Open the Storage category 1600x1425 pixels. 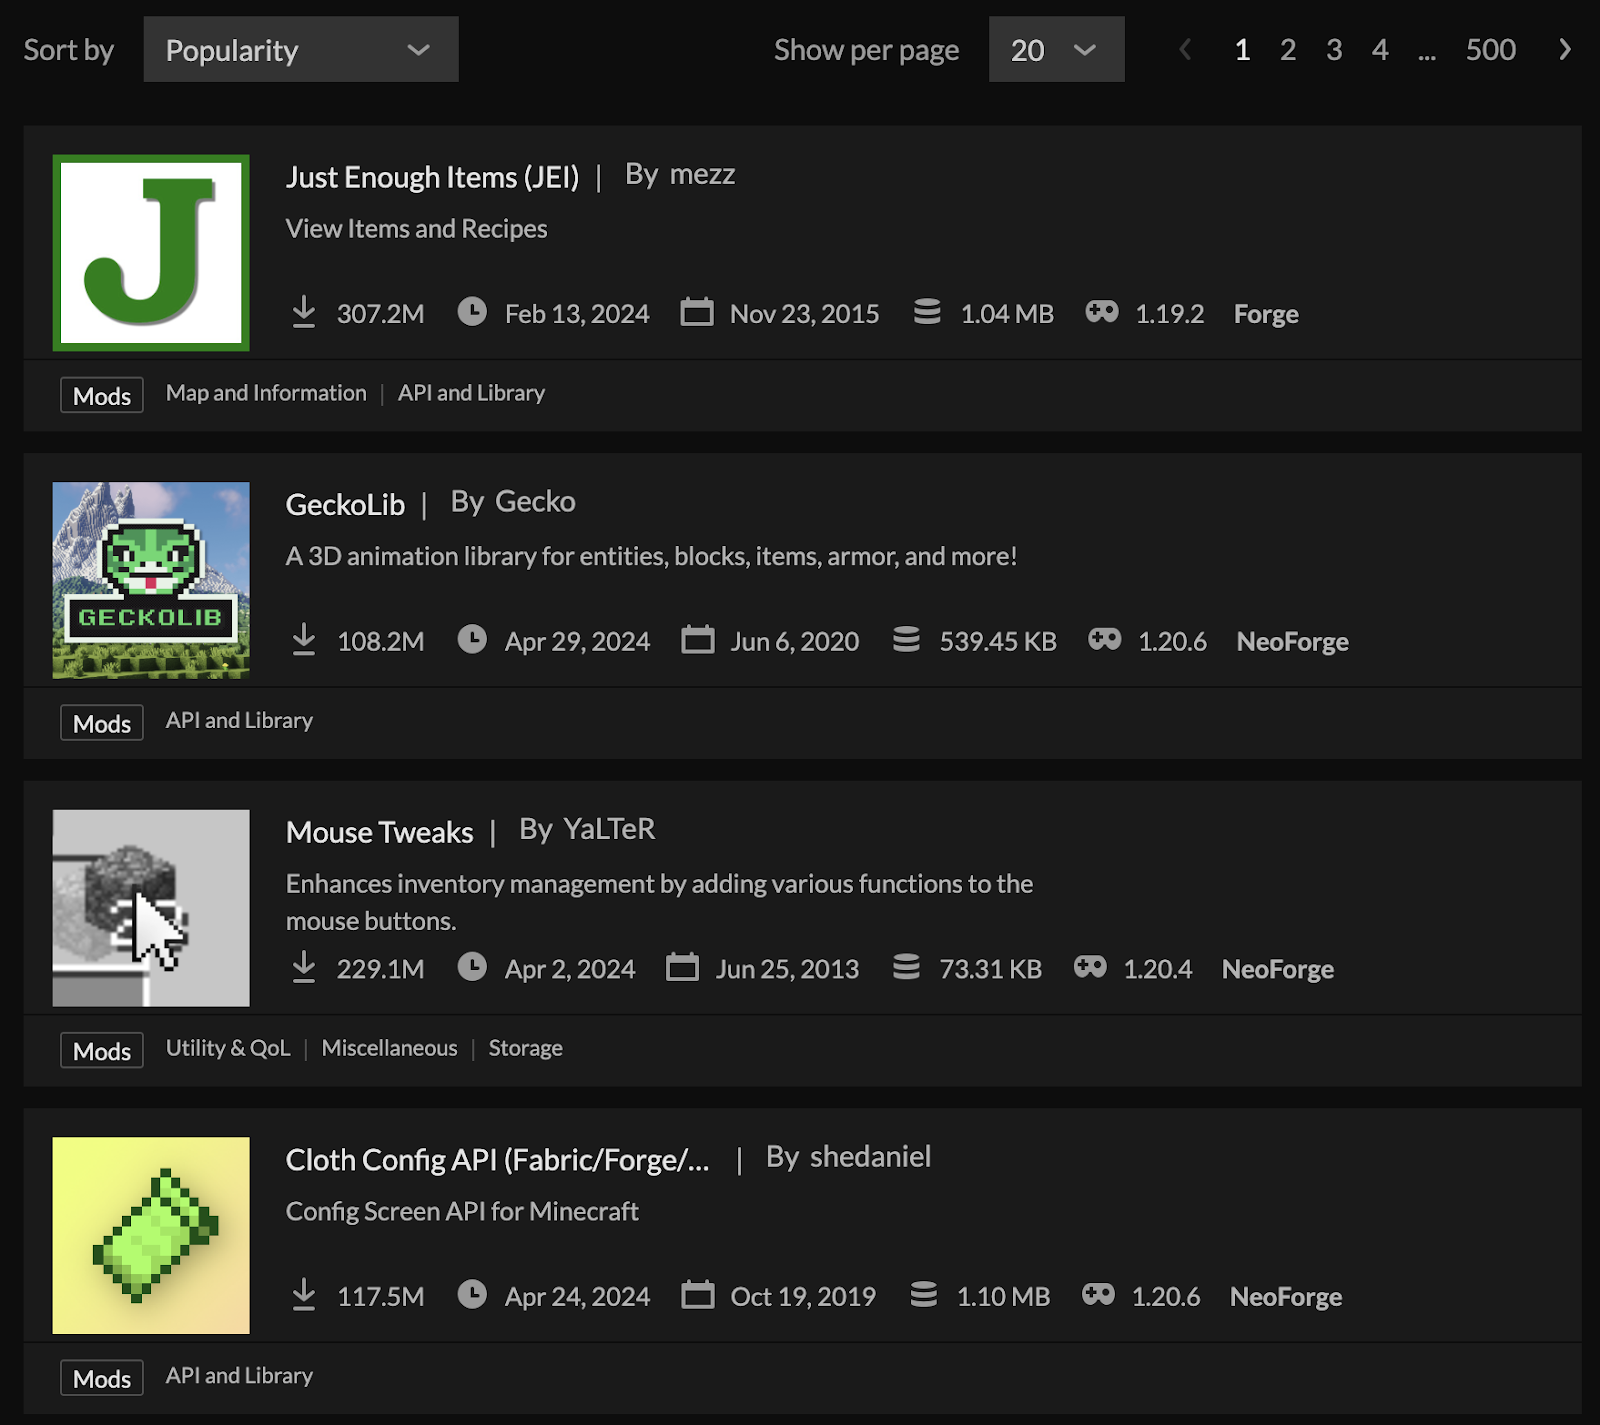tap(525, 1048)
